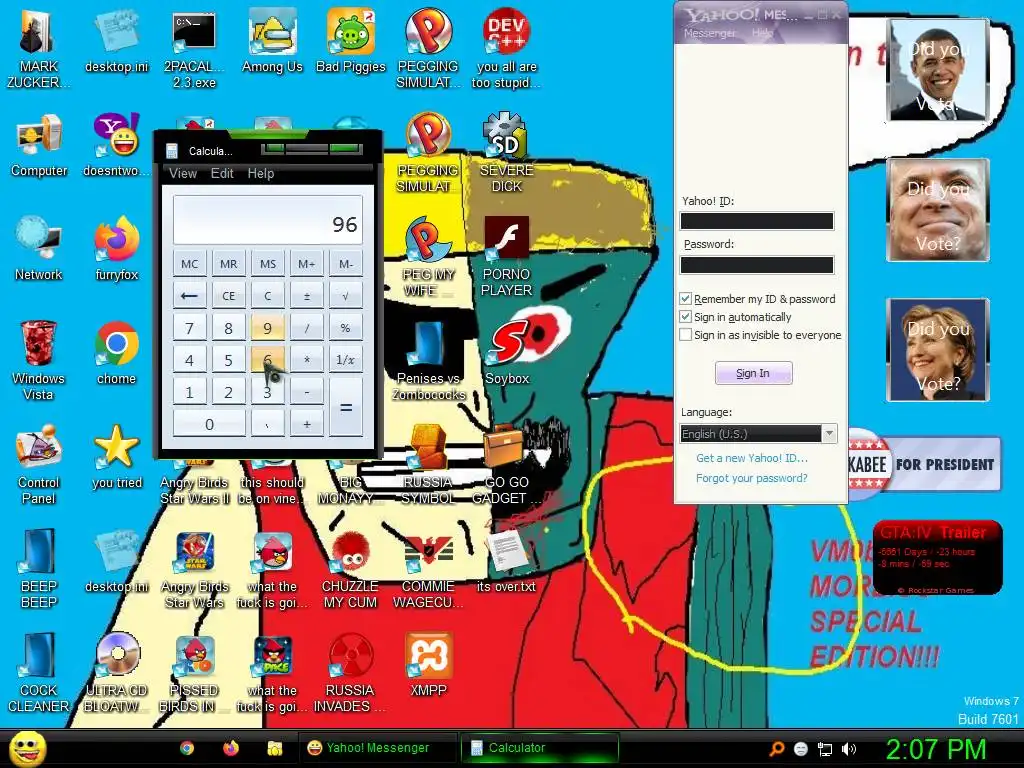Screen dimensions: 1024x768
Task: Click into the Yahoo! ID field
Action: pyautogui.click(x=757, y=221)
